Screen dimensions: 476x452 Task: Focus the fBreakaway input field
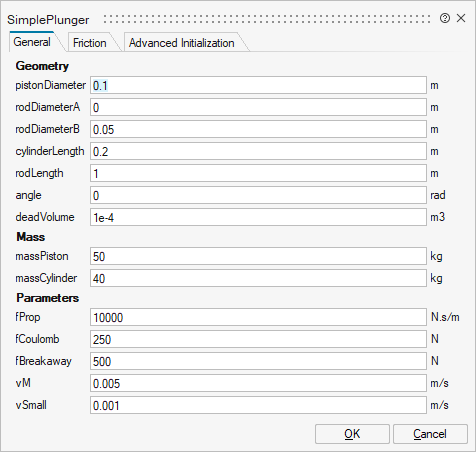pyautogui.click(x=258, y=361)
